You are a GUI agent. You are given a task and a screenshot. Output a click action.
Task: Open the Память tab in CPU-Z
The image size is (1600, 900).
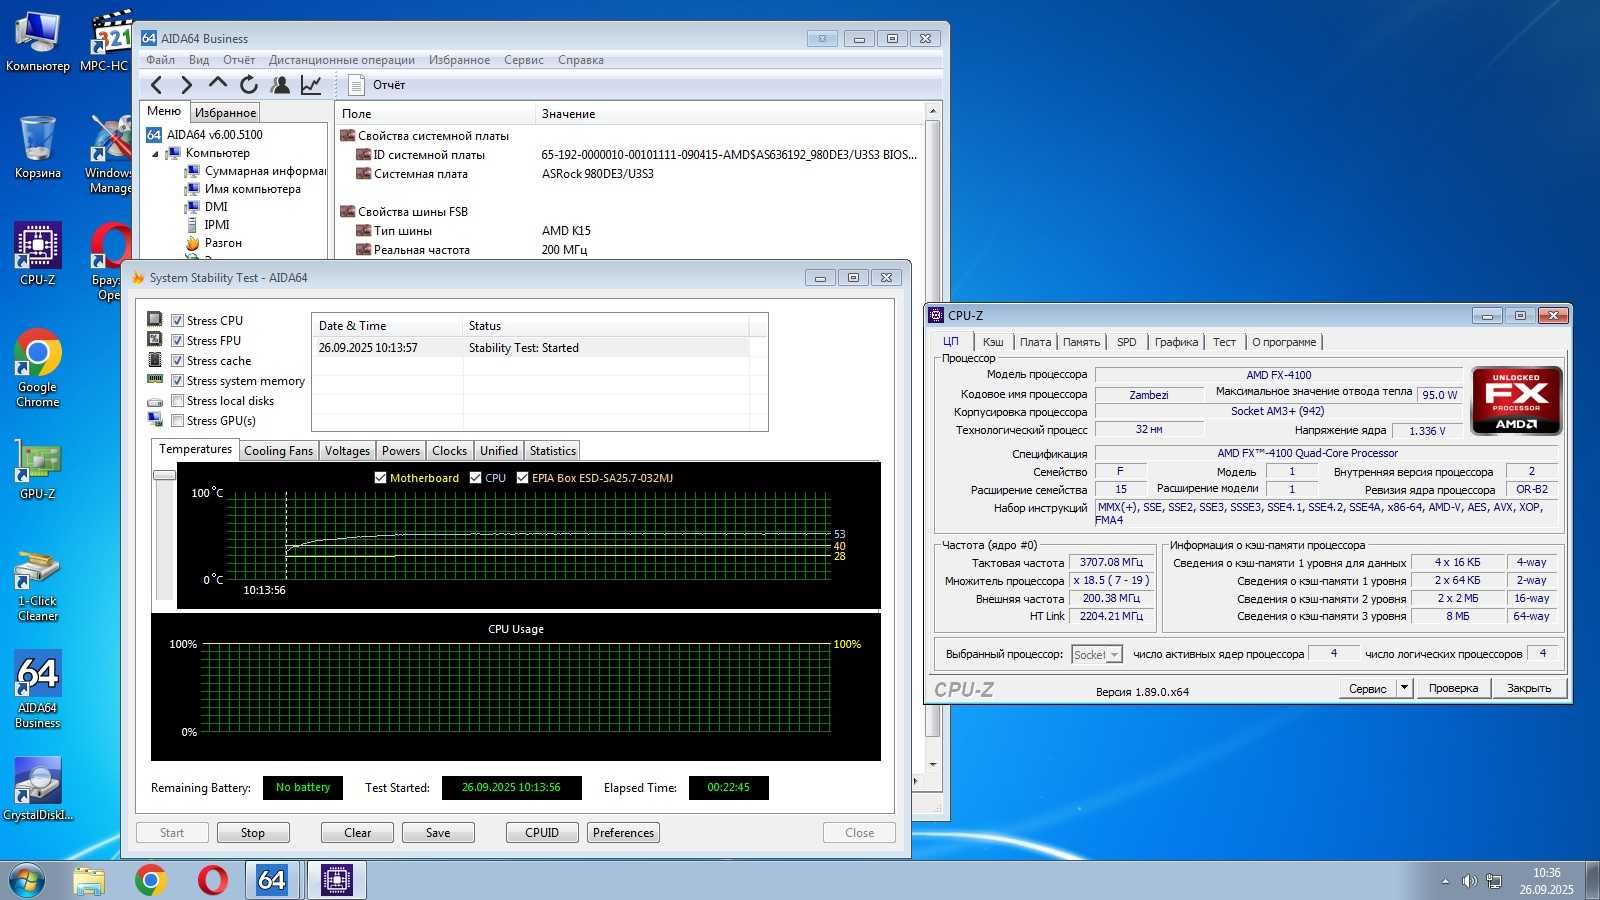pyautogui.click(x=1081, y=342)
